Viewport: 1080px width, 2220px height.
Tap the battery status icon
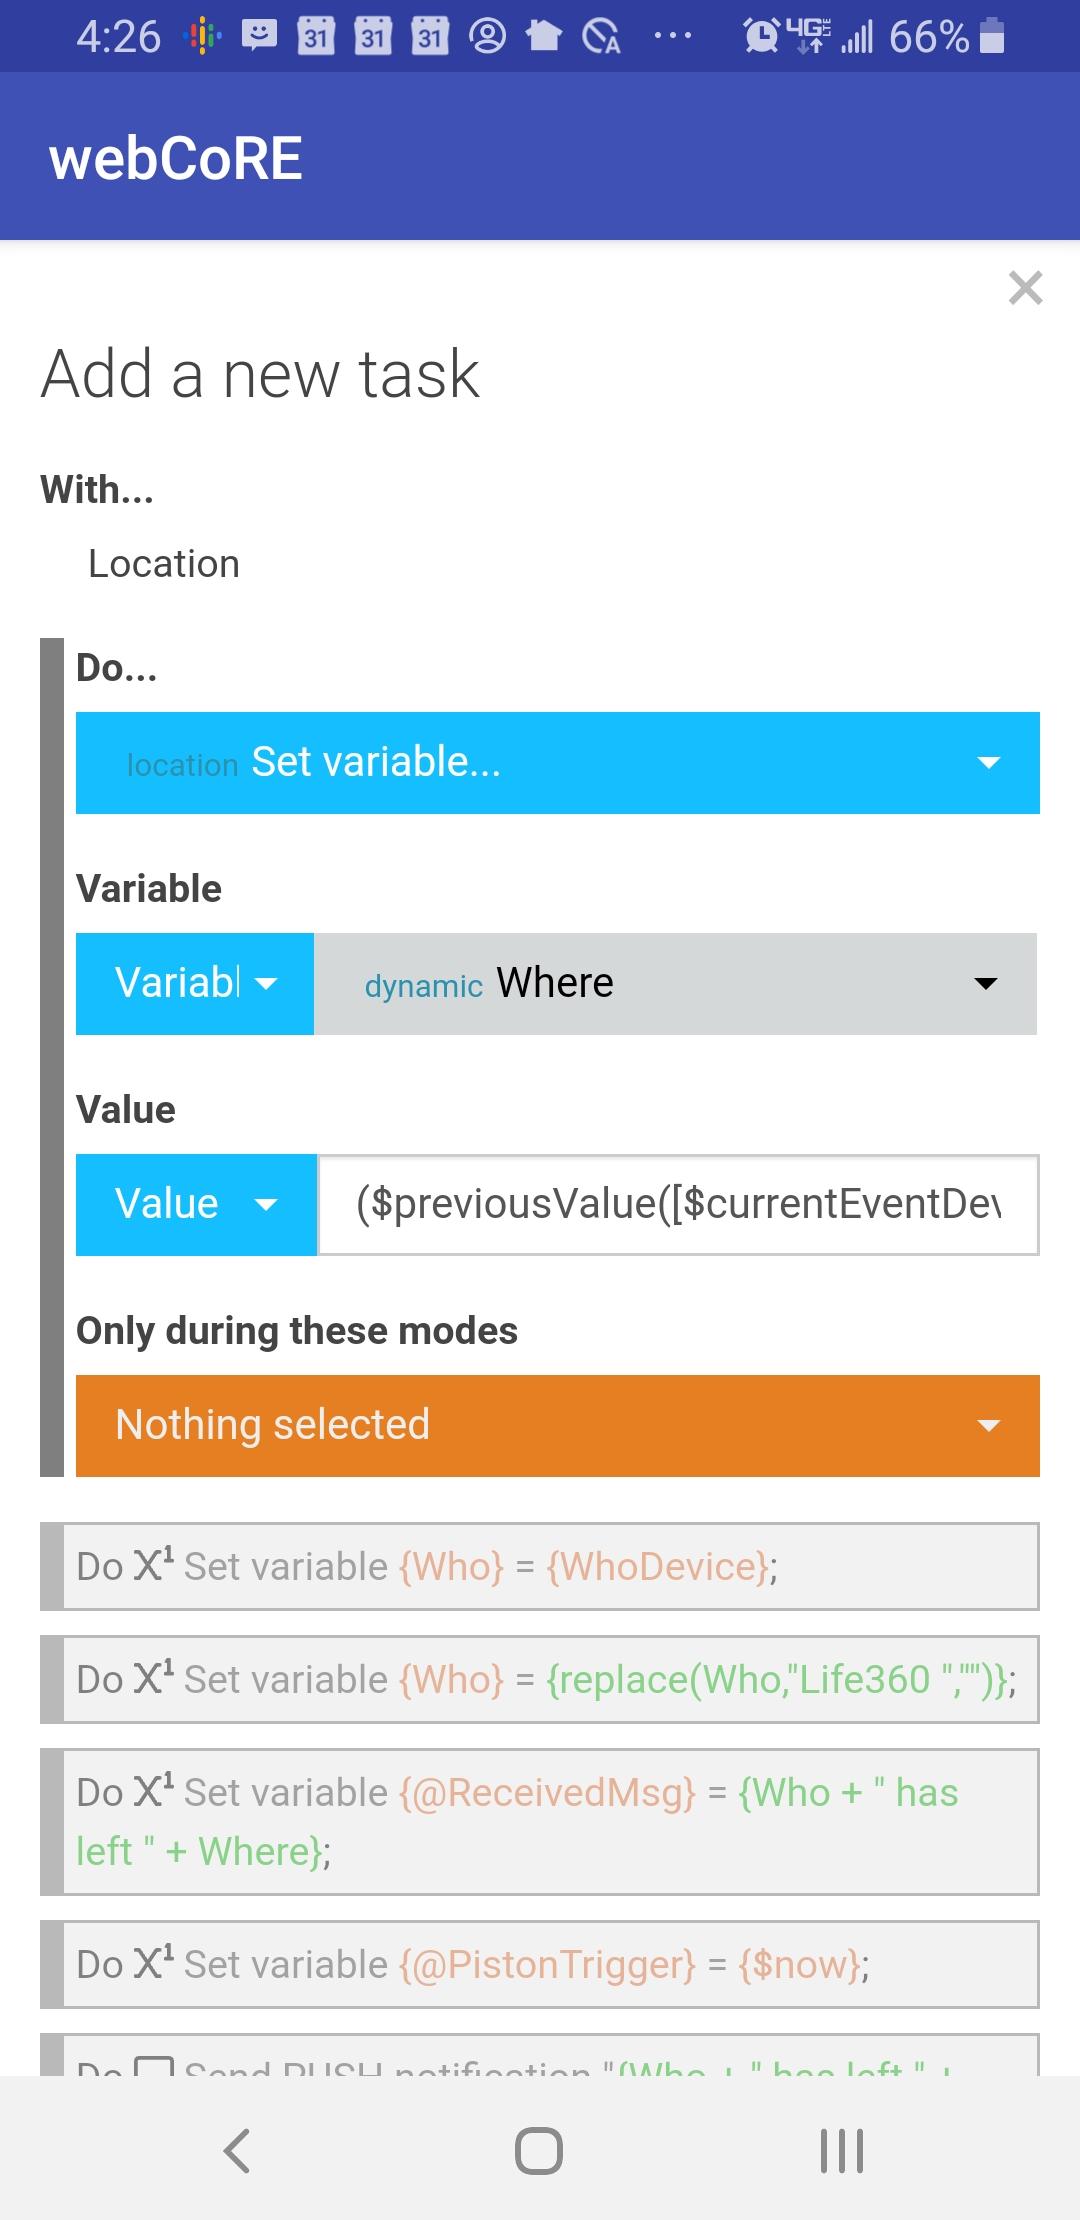click(x=992, y=36)
